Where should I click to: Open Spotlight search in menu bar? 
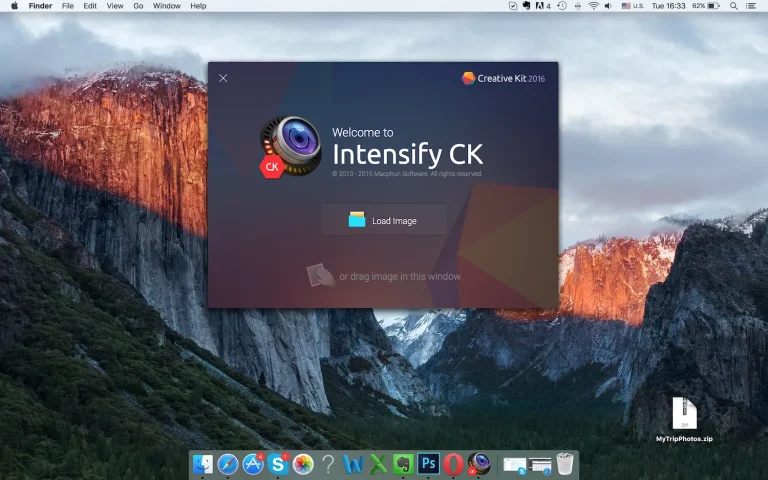click(x=735, y=6)
